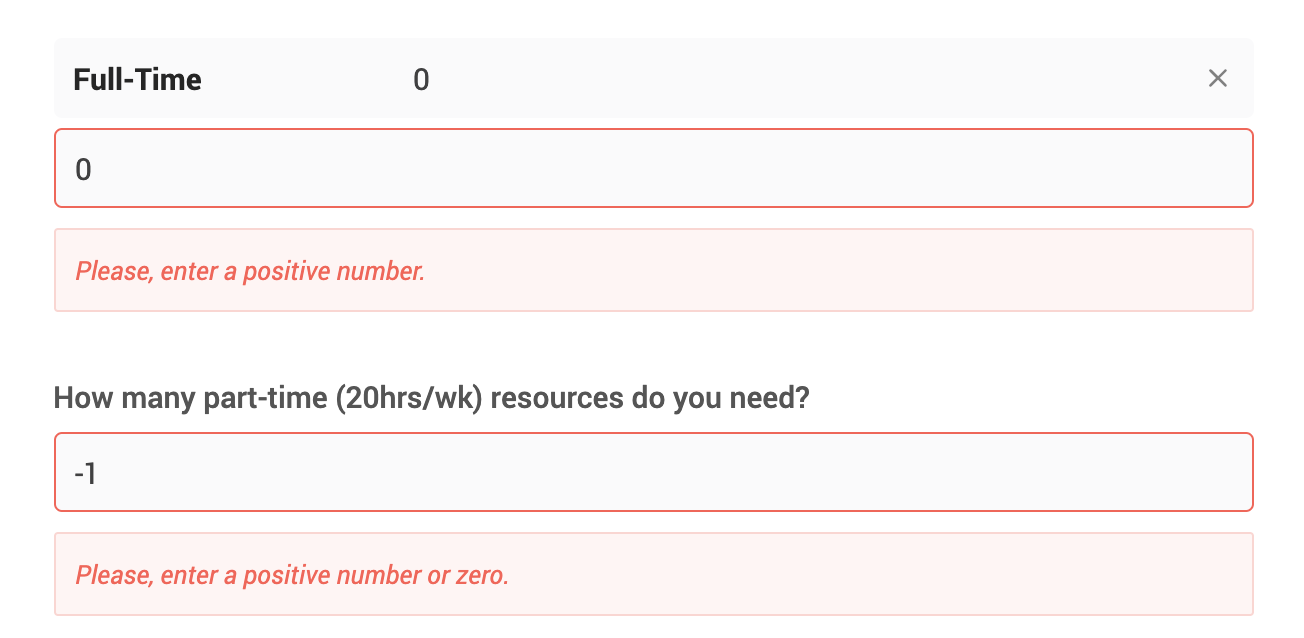
Task: Click the value 0 next to Full-Time
Action: coord(421,79)
